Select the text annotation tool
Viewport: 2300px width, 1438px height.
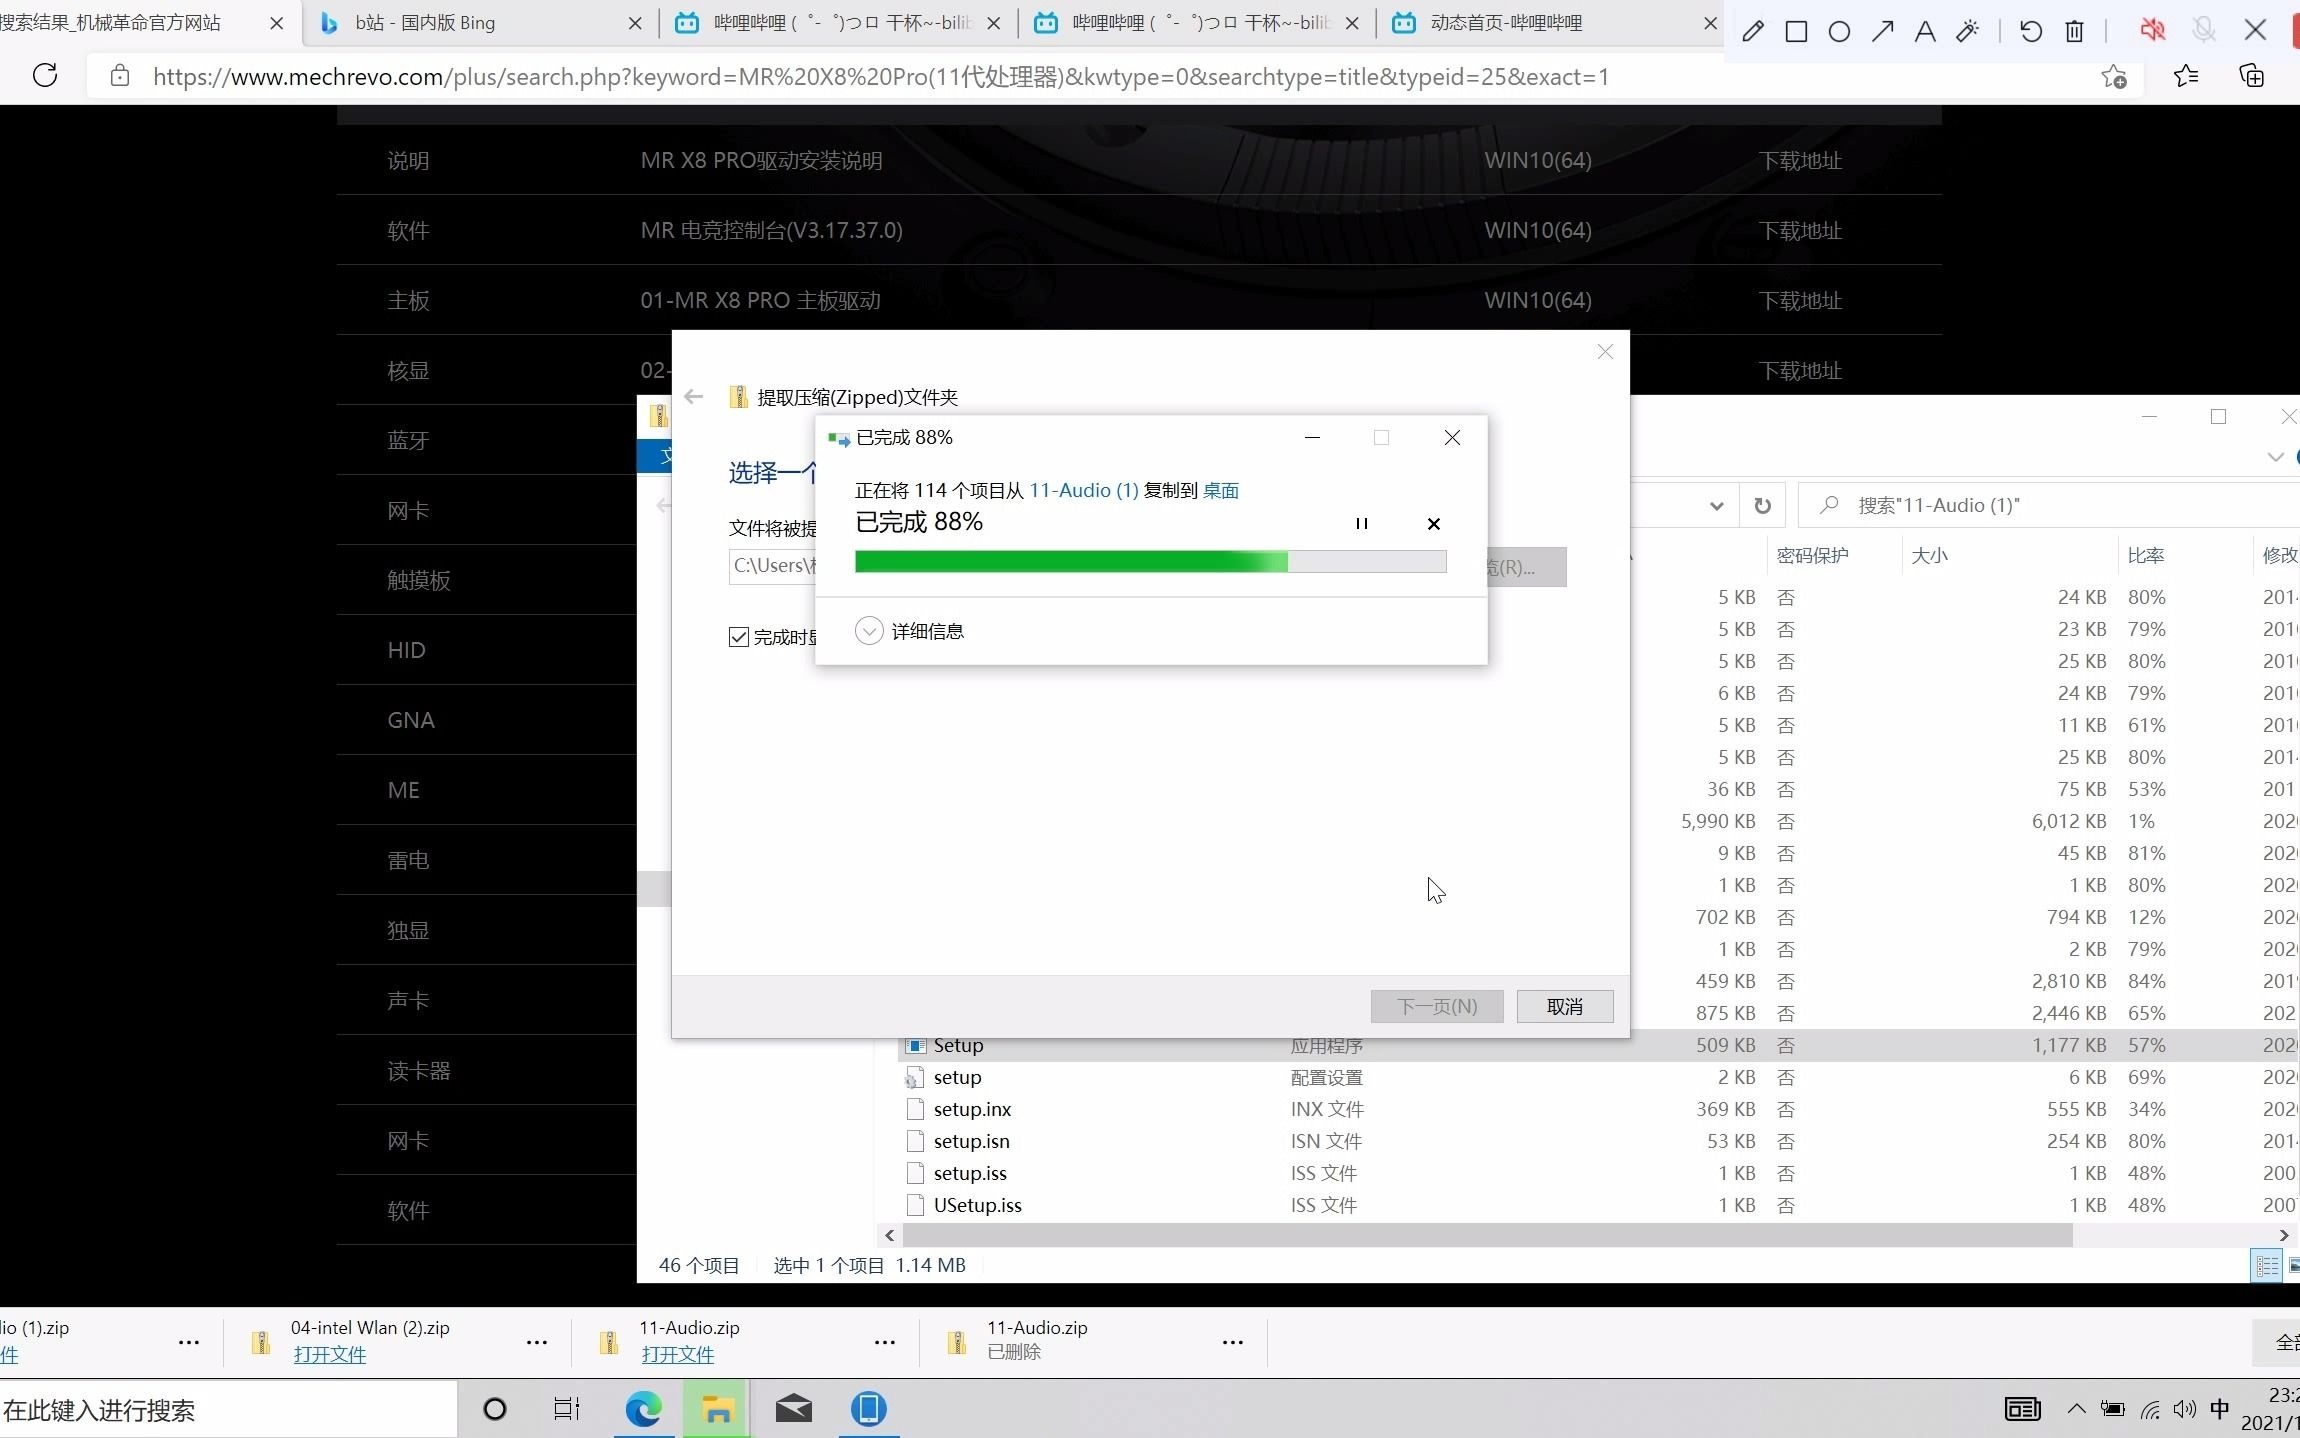(1925, 31)
